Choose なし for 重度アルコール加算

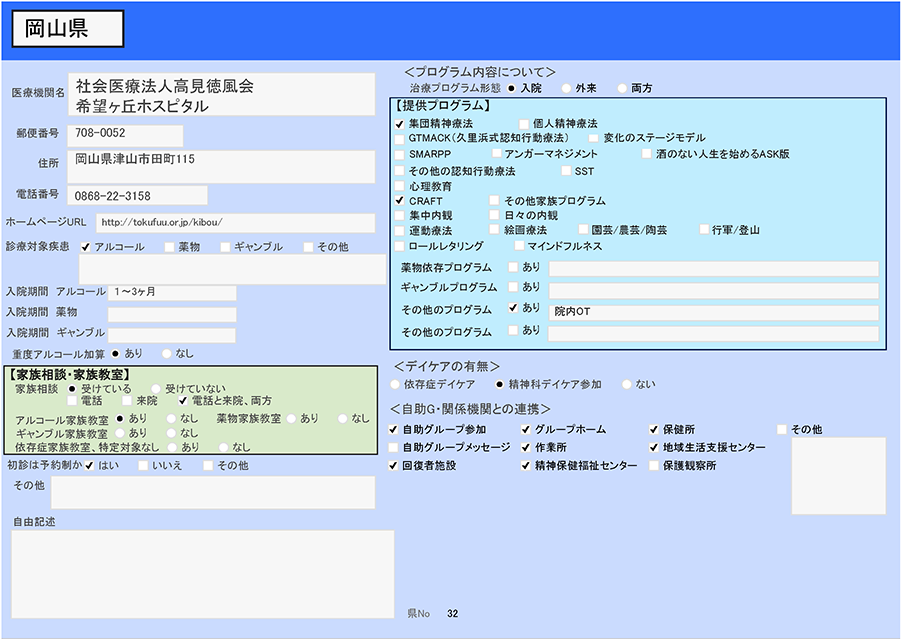click(x=166, y=353)
